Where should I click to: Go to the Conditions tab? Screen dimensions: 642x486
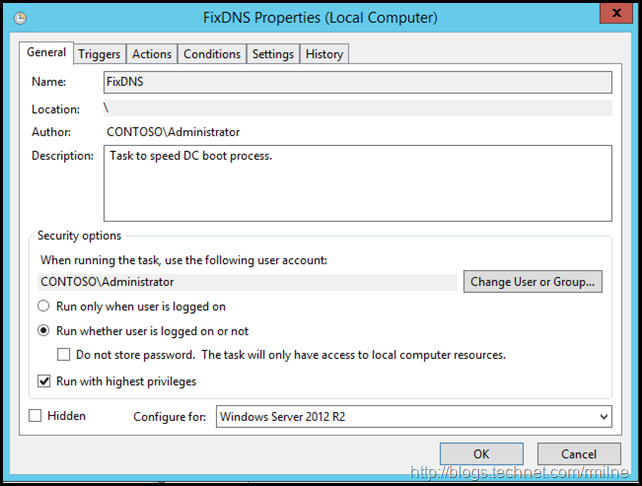212,54
